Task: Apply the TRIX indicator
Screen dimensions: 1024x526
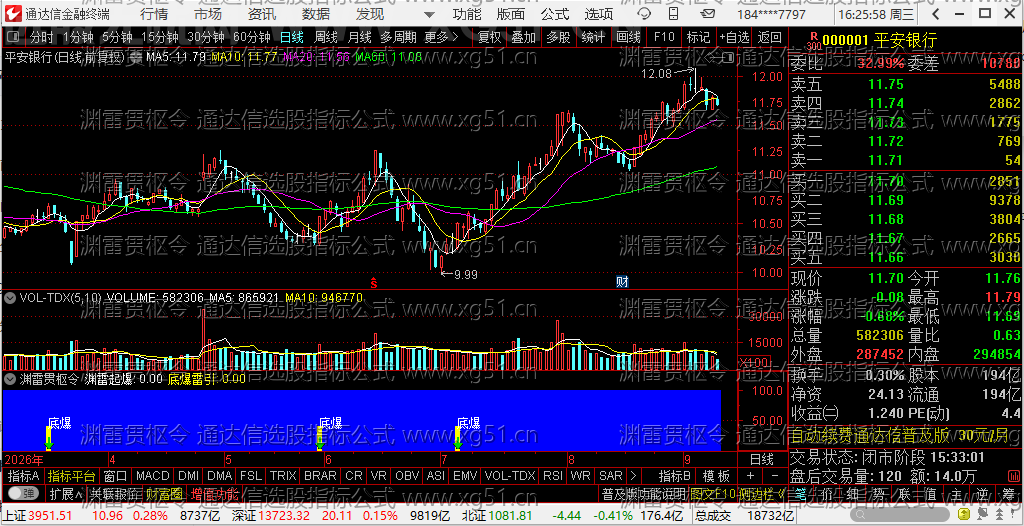Action: tap(283, 475)
